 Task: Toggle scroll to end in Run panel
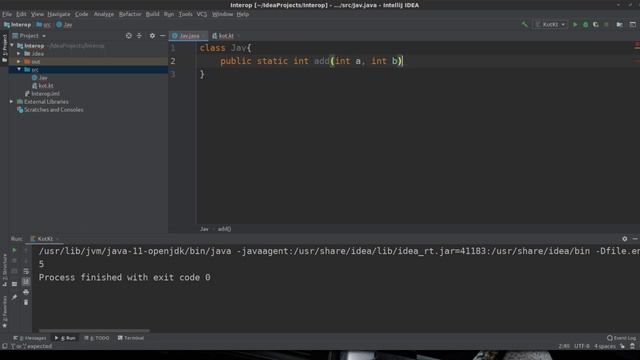coord(26,282)
